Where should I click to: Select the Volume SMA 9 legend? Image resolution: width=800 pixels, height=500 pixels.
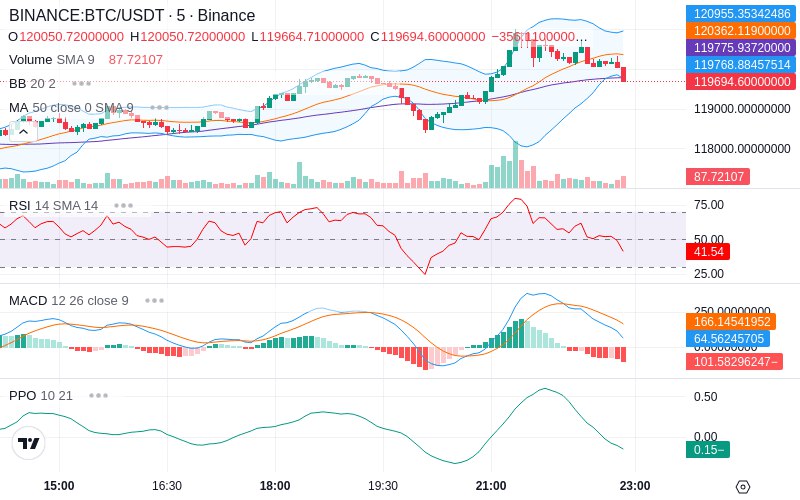pos(52,60)
